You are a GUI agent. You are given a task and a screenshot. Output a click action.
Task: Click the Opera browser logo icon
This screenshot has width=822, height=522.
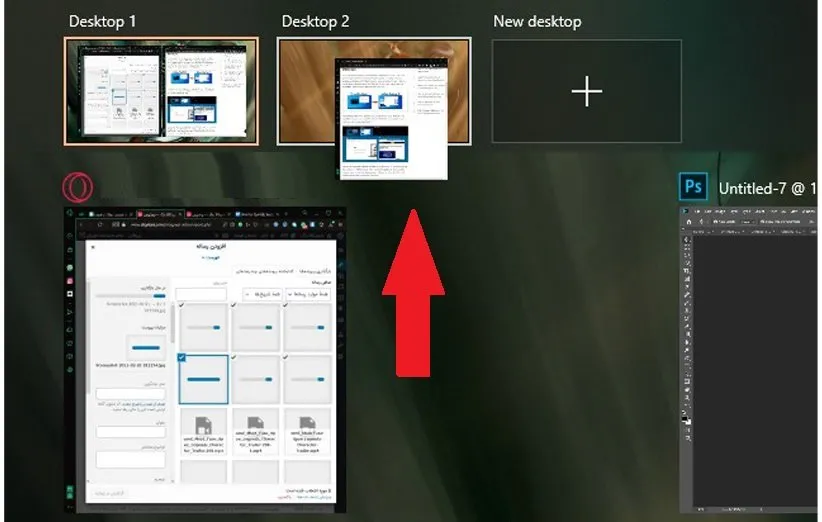tap(78, 188)
